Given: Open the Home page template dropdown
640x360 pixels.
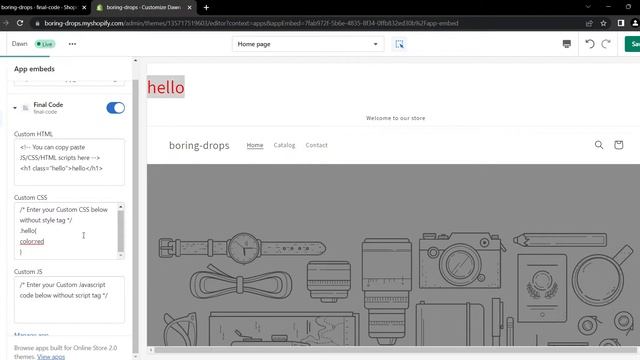Looking at the screenshot, I should 308,44.
